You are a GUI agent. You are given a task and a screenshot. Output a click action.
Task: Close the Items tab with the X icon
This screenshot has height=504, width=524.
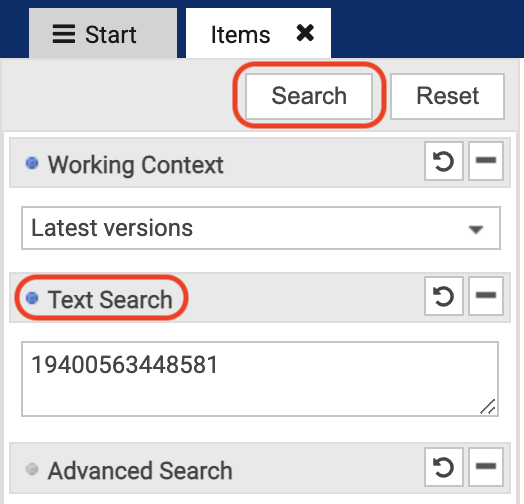point(305,33)
